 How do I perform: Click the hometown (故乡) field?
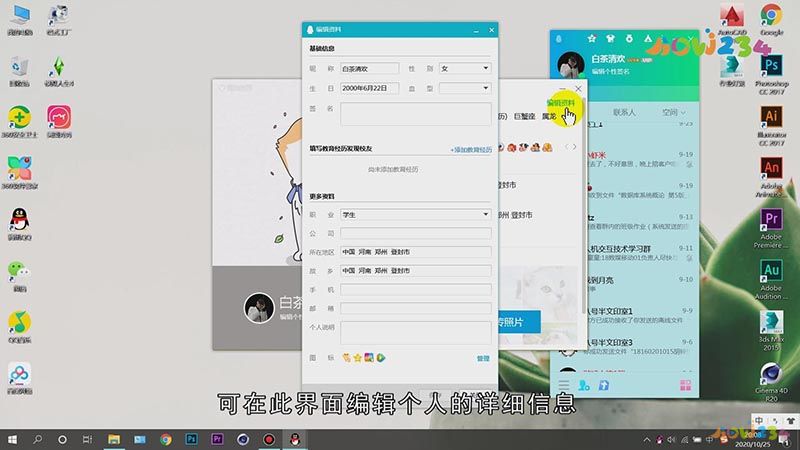tap(415, 271)
